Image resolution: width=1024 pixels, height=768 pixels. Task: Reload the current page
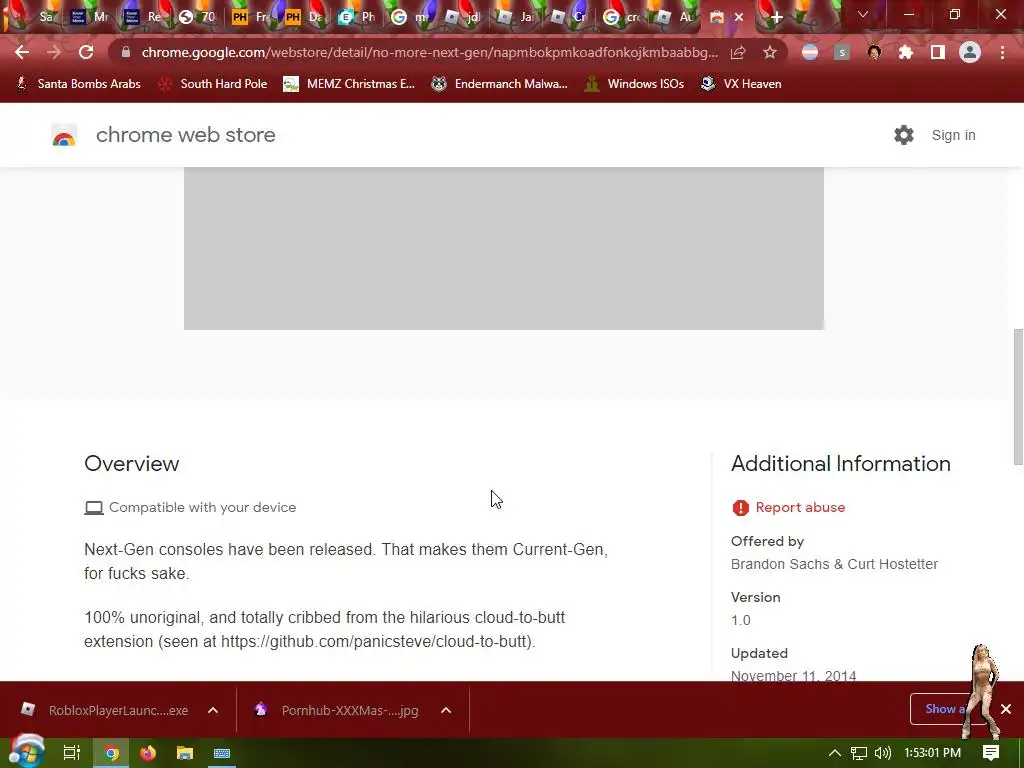point(86,52)
